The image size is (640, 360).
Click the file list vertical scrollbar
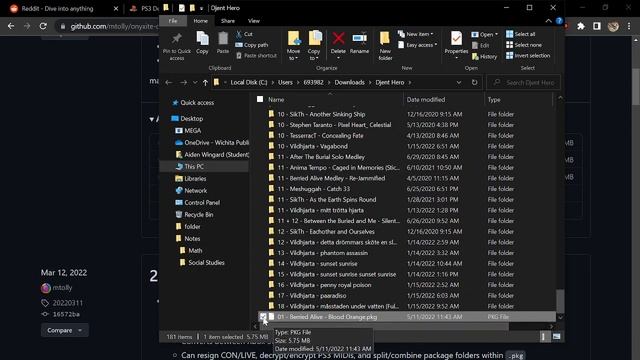pyautogui.click(x=560, y=300)
